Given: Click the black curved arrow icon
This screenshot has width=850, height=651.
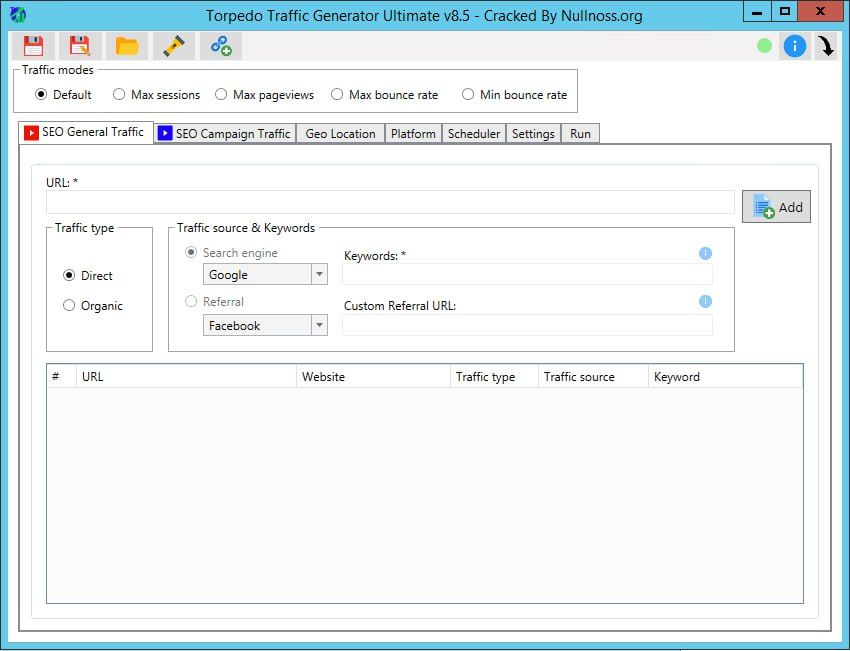Looking at the screenshot, I should 826,46.
